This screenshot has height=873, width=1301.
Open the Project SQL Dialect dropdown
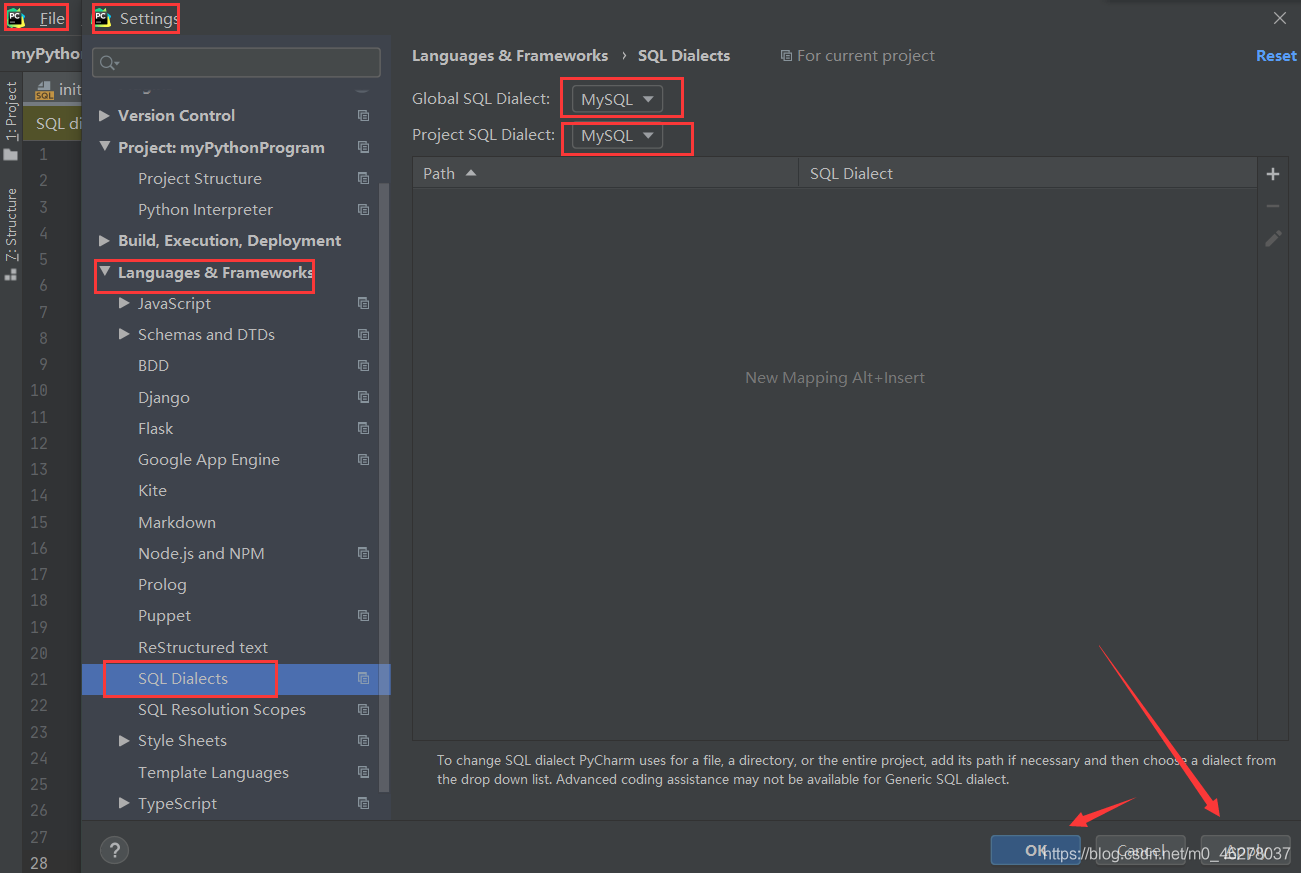click(x=617, y=136)
